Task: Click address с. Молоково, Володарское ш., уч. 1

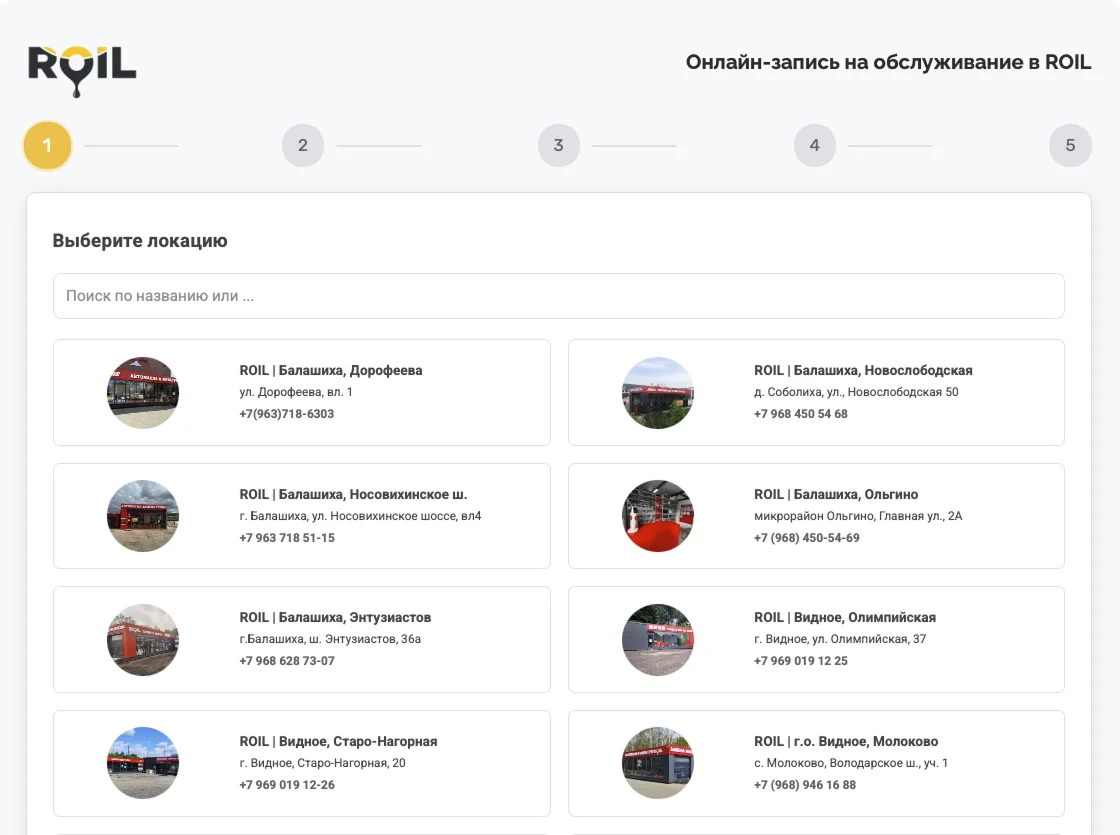Action: point(851,763)
